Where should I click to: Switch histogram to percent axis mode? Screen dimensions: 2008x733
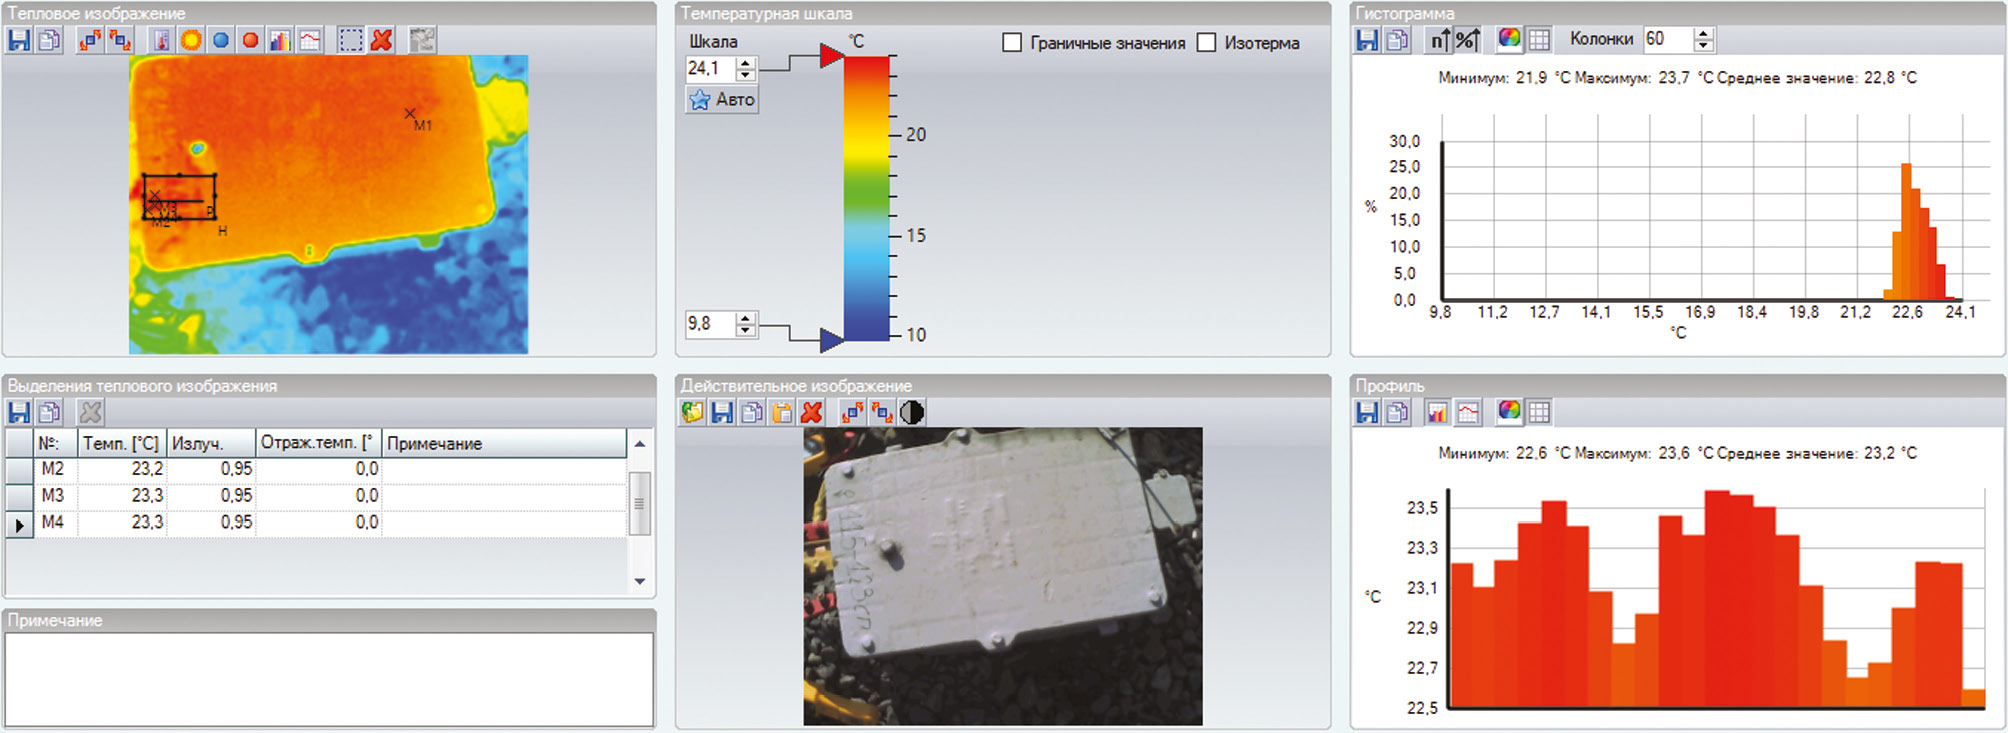click(1467, 40)
